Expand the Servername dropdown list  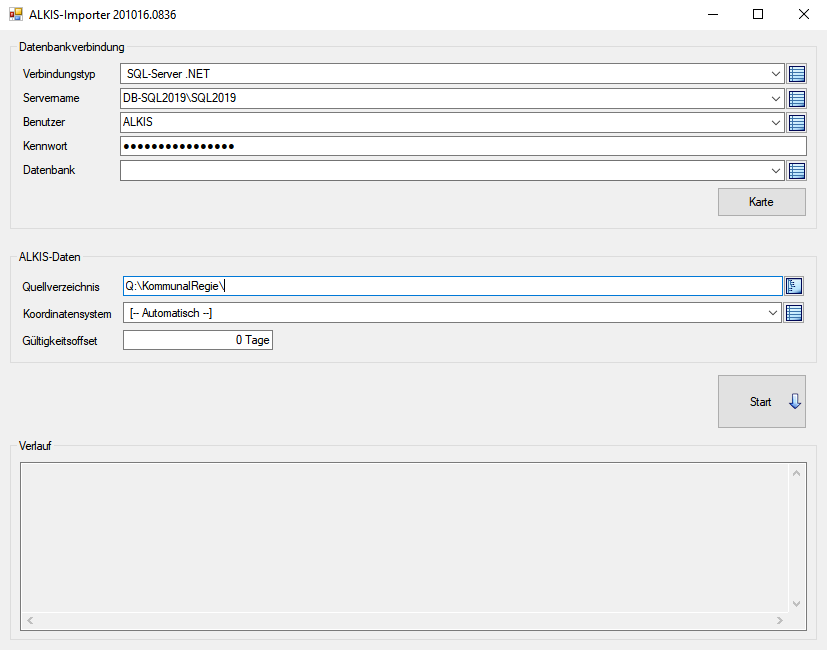point(777,98)
